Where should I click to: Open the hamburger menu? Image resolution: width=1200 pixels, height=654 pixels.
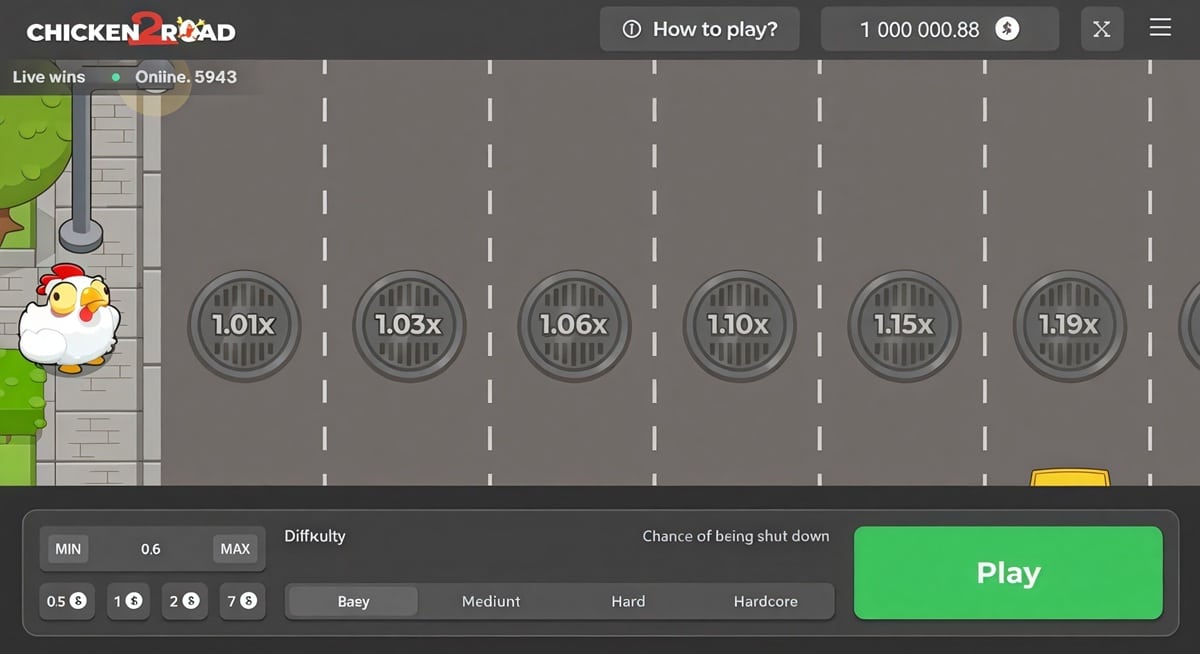pos(1160,29)
